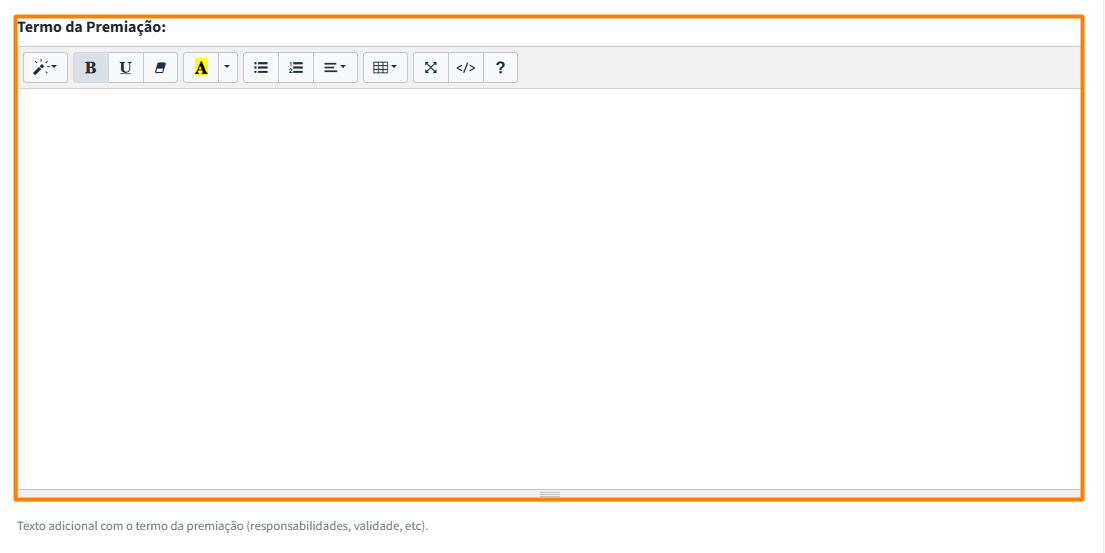Viewport: 1105px width, 553px height.
Task: Toggle underline formatting
Action: click(x=125, y=68)
